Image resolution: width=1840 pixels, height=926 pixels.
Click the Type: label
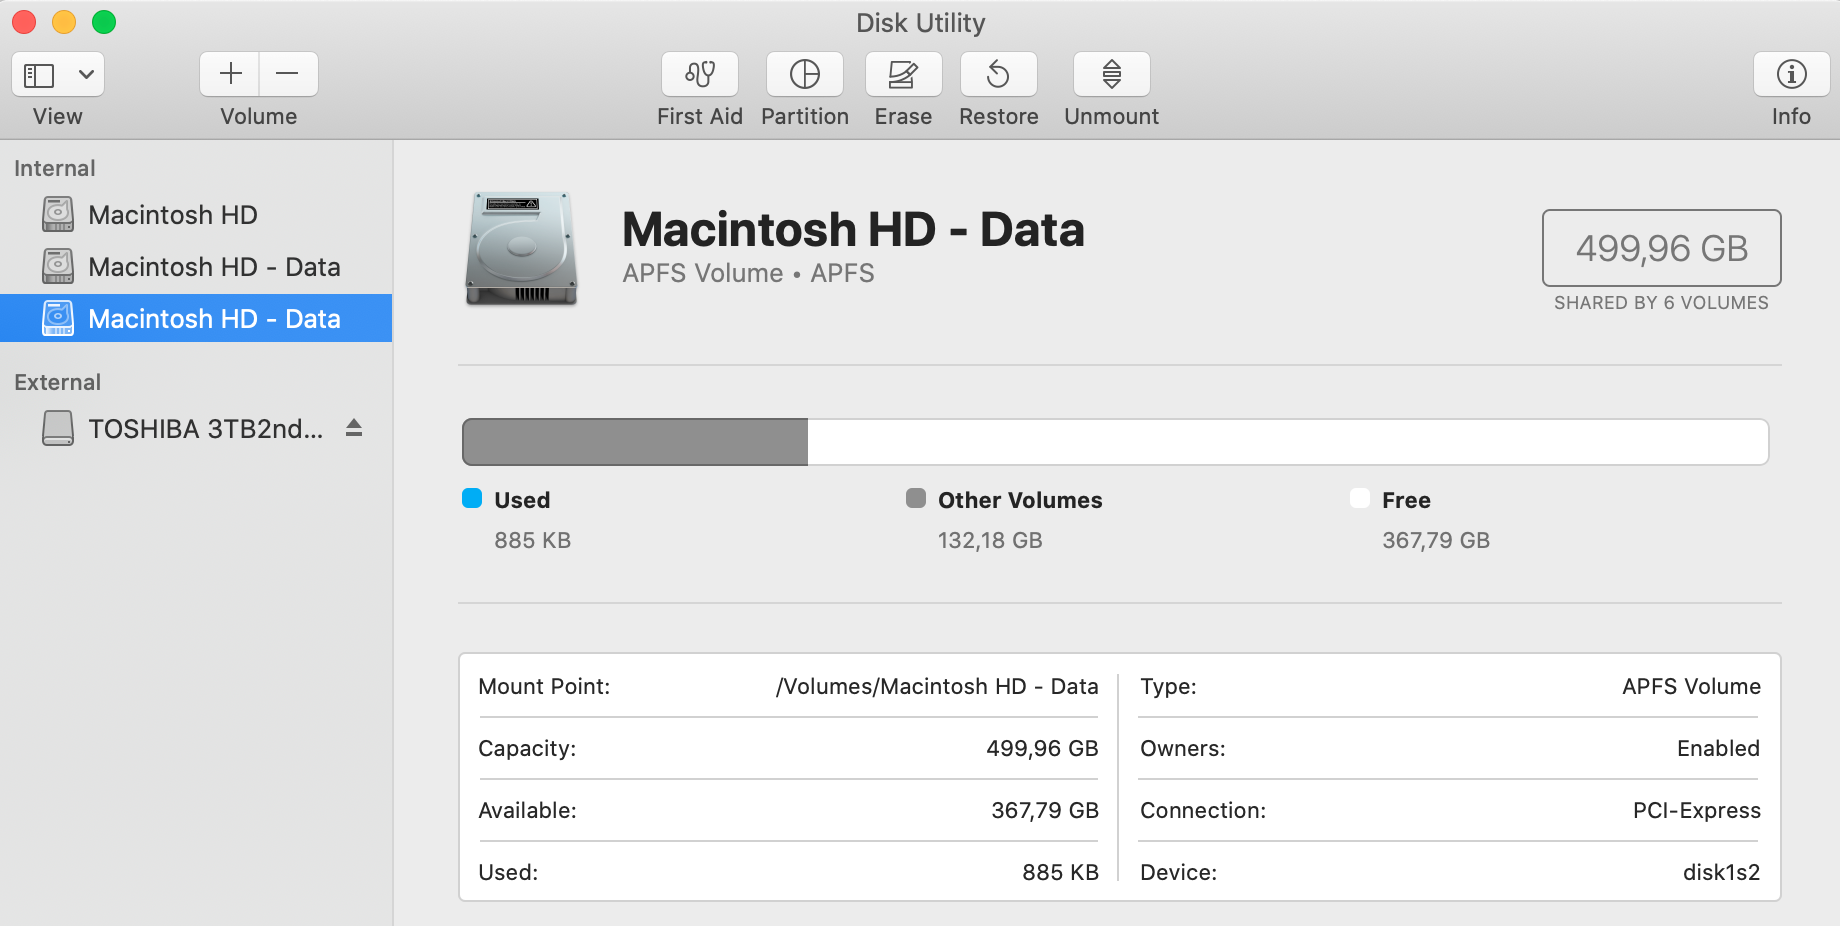(1168, 686)
